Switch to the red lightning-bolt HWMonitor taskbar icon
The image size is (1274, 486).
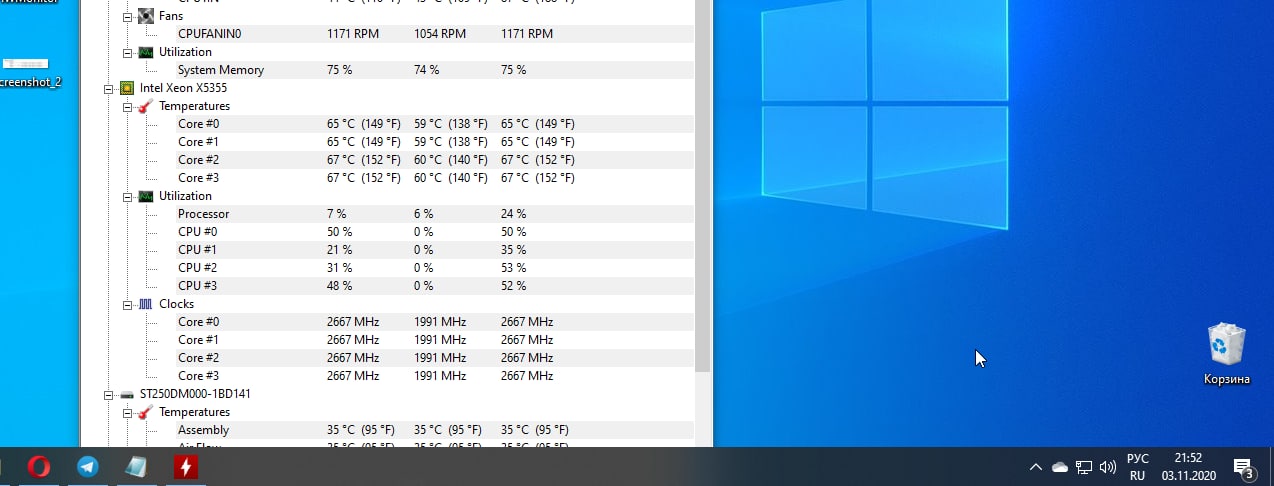(186, 467)
